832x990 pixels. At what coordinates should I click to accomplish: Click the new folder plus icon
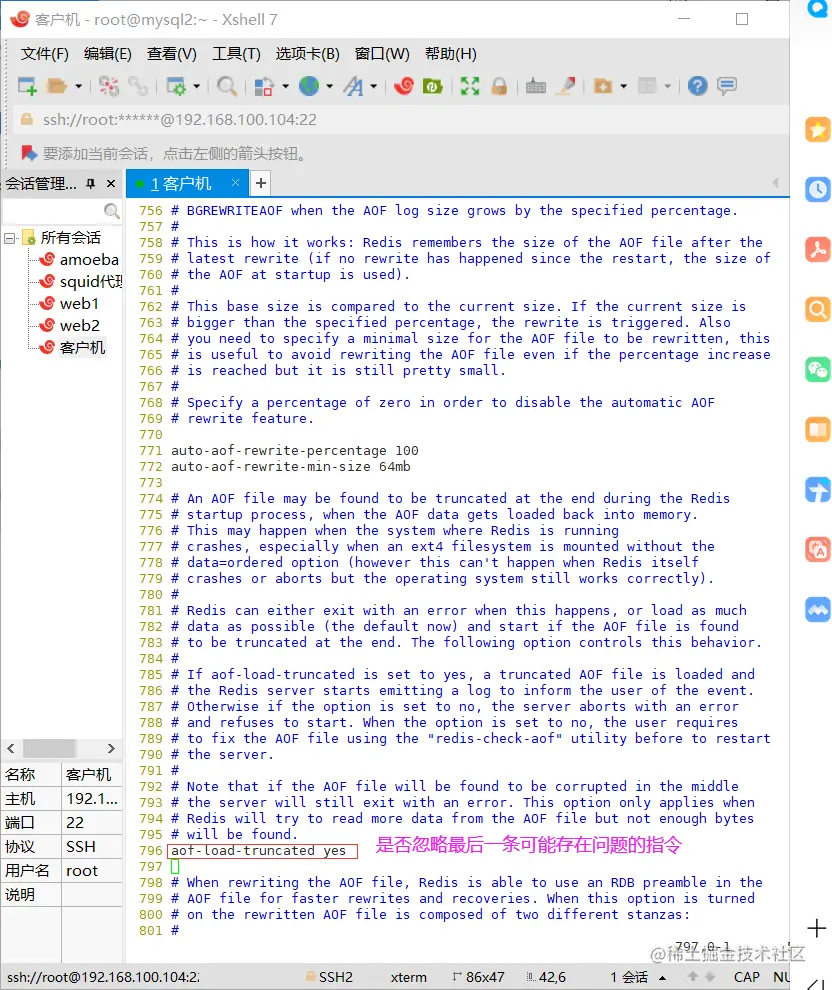click(x=603, y=86)
